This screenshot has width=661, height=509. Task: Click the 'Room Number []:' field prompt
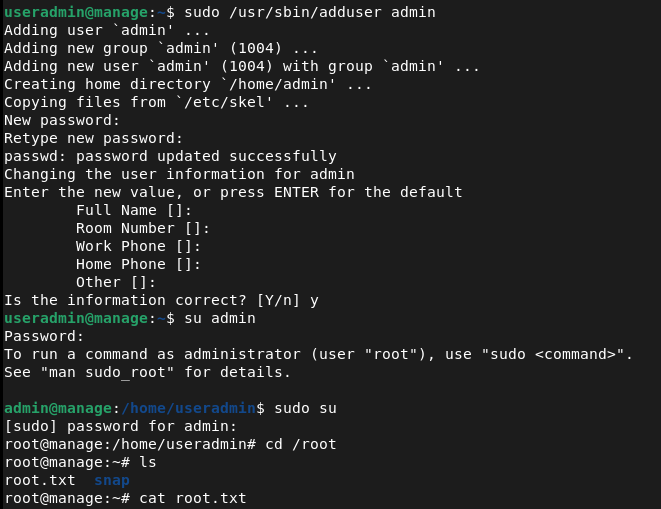pyautogui.click(x=143, y=228)
